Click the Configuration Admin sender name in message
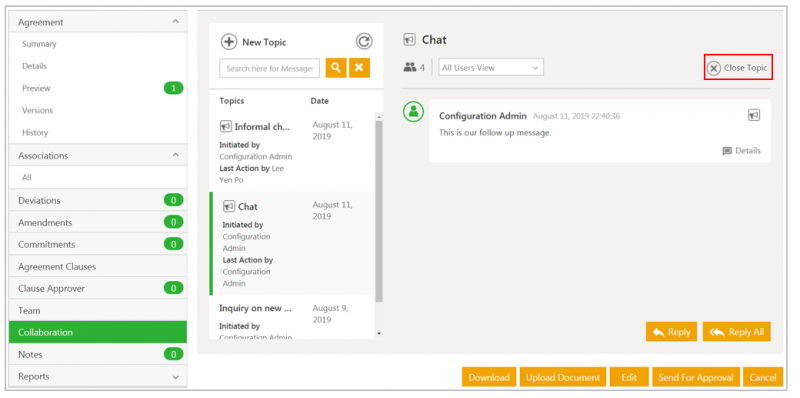This screenshot has width=800, height=398. pos(483,116)
